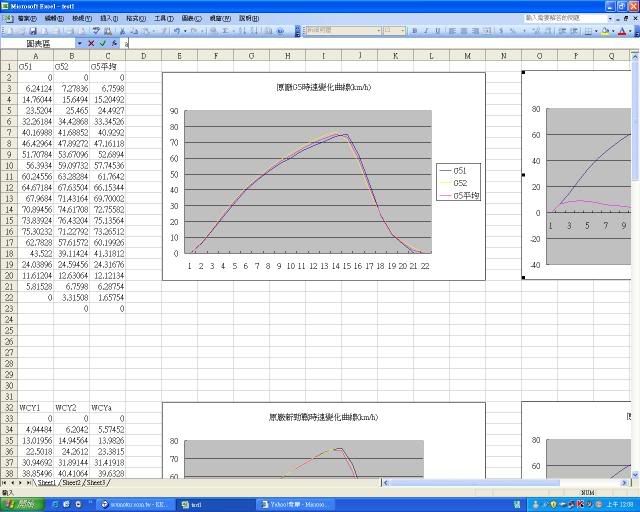Click the font color A icon
640x512 pixels.
[x=619, y=31]
